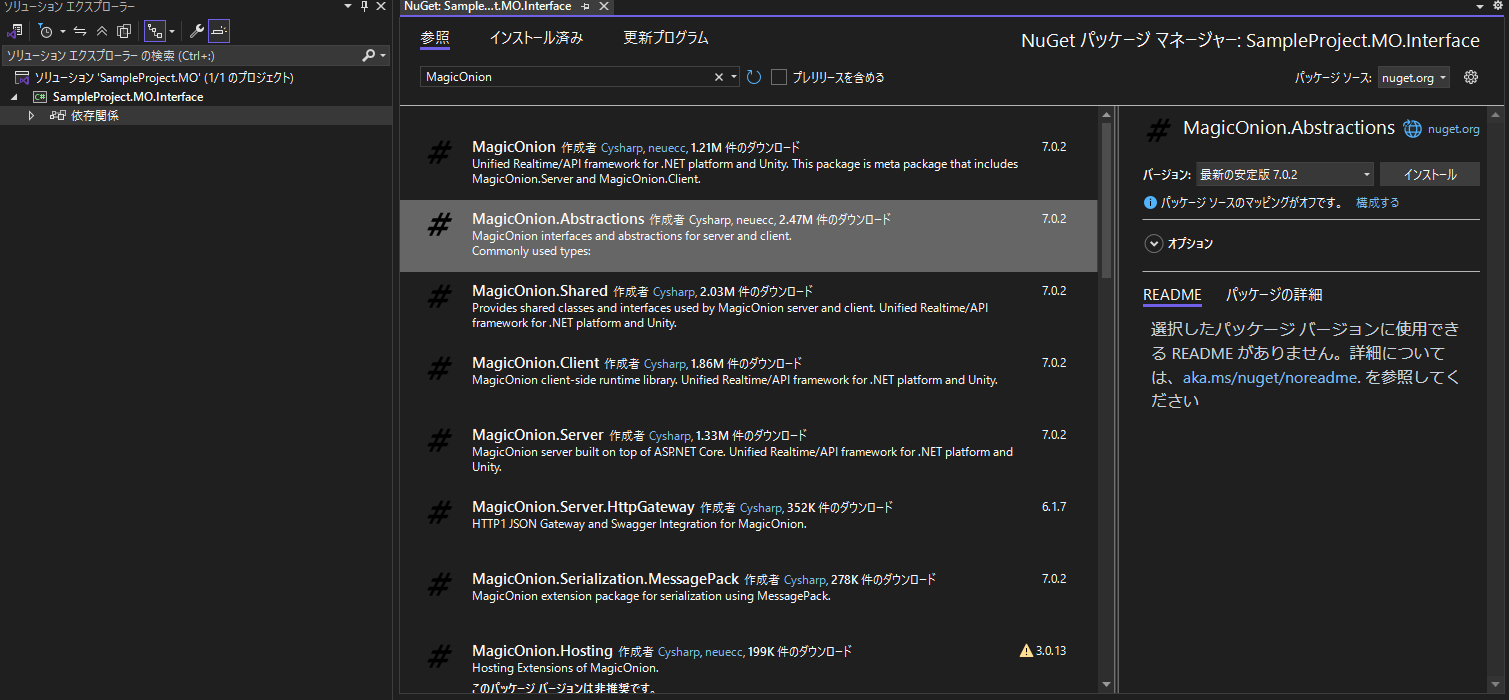The image size is (1509, 700).
Task: Click MagicOnion.Hosting deprecation warning icon
Action: click(1026, 651)
